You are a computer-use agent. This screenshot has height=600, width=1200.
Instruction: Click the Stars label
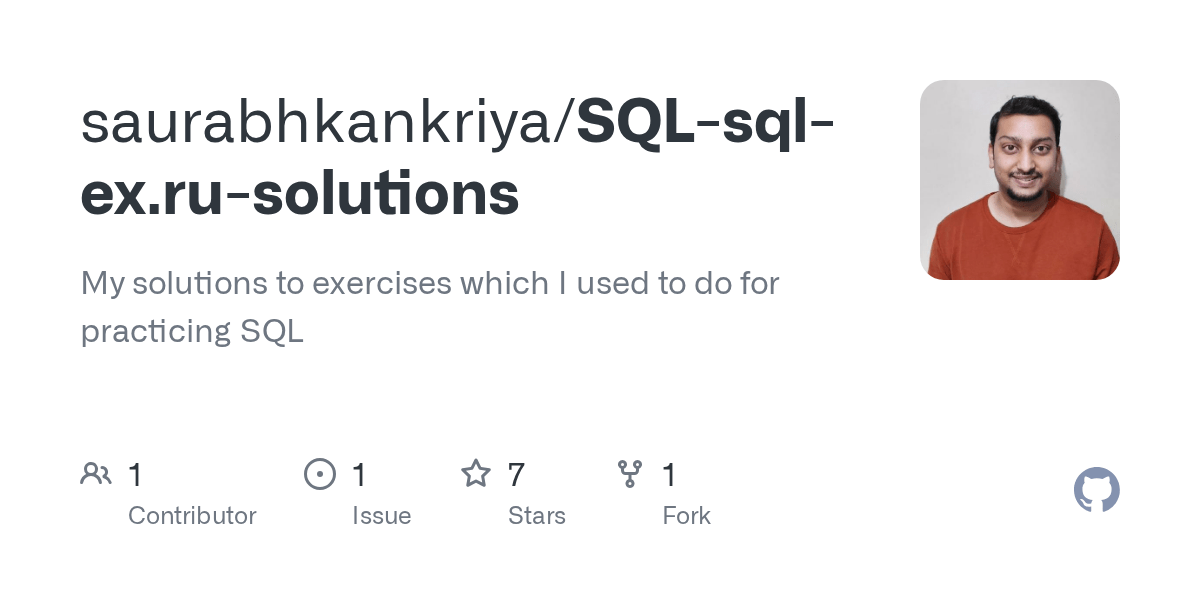537,516
